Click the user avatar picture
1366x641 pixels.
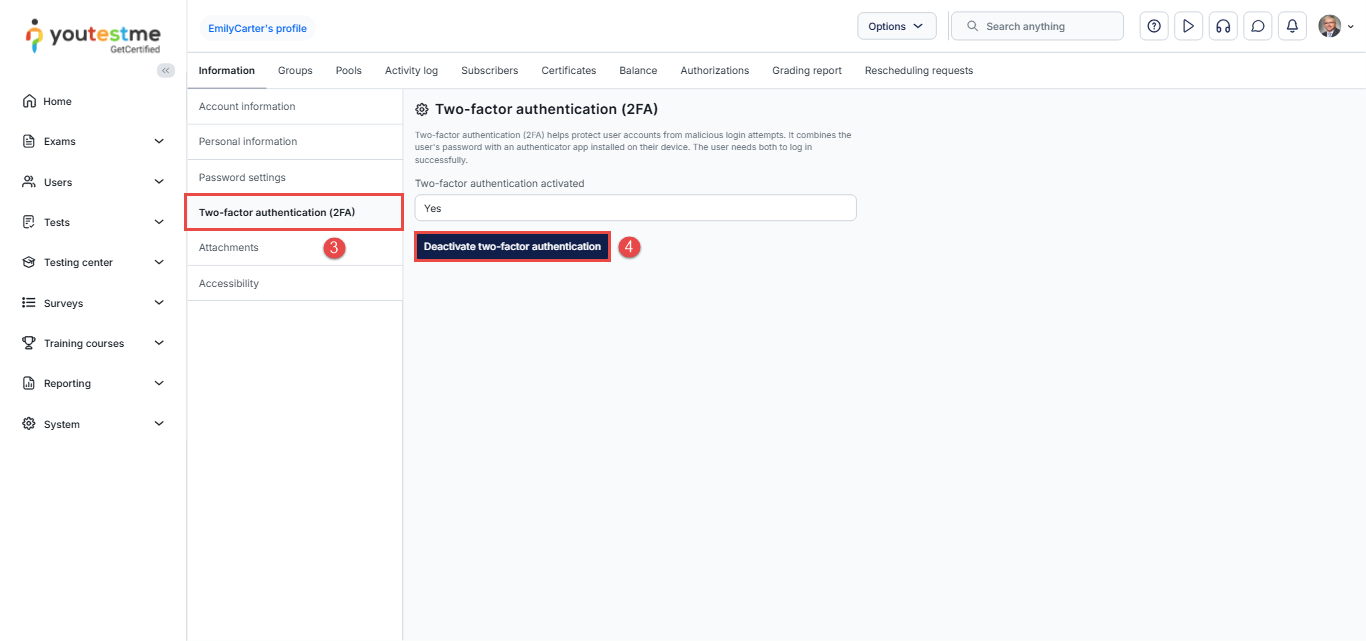(1329, 27)
